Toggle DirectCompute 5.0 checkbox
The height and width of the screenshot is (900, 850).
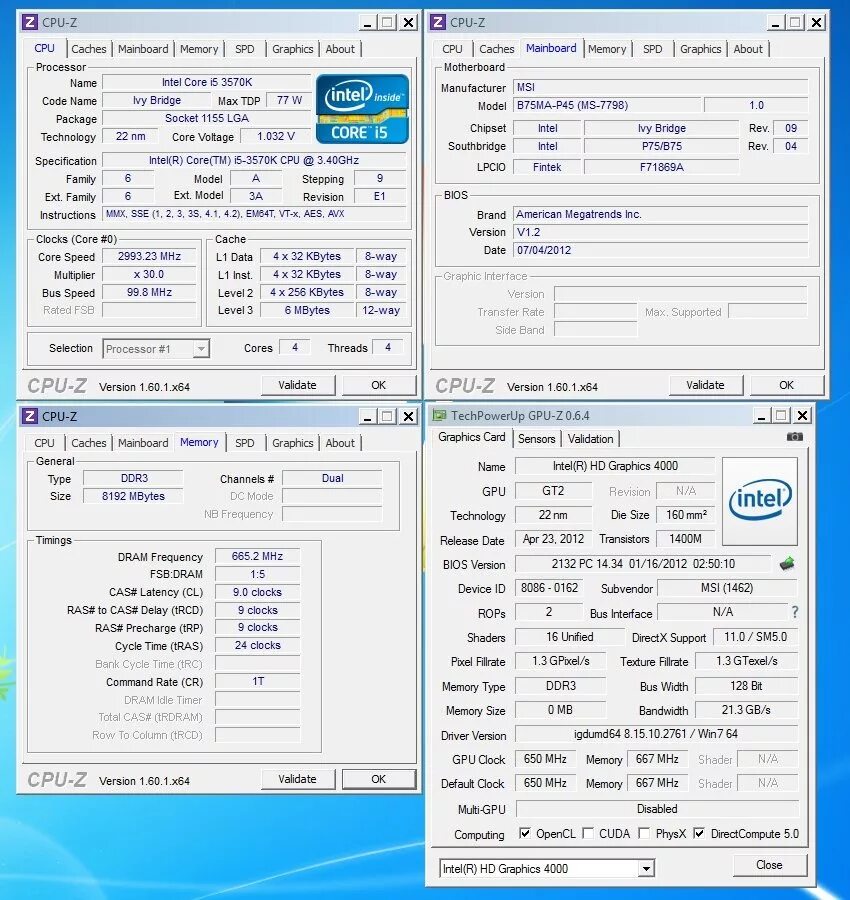(x=698, y=833)
